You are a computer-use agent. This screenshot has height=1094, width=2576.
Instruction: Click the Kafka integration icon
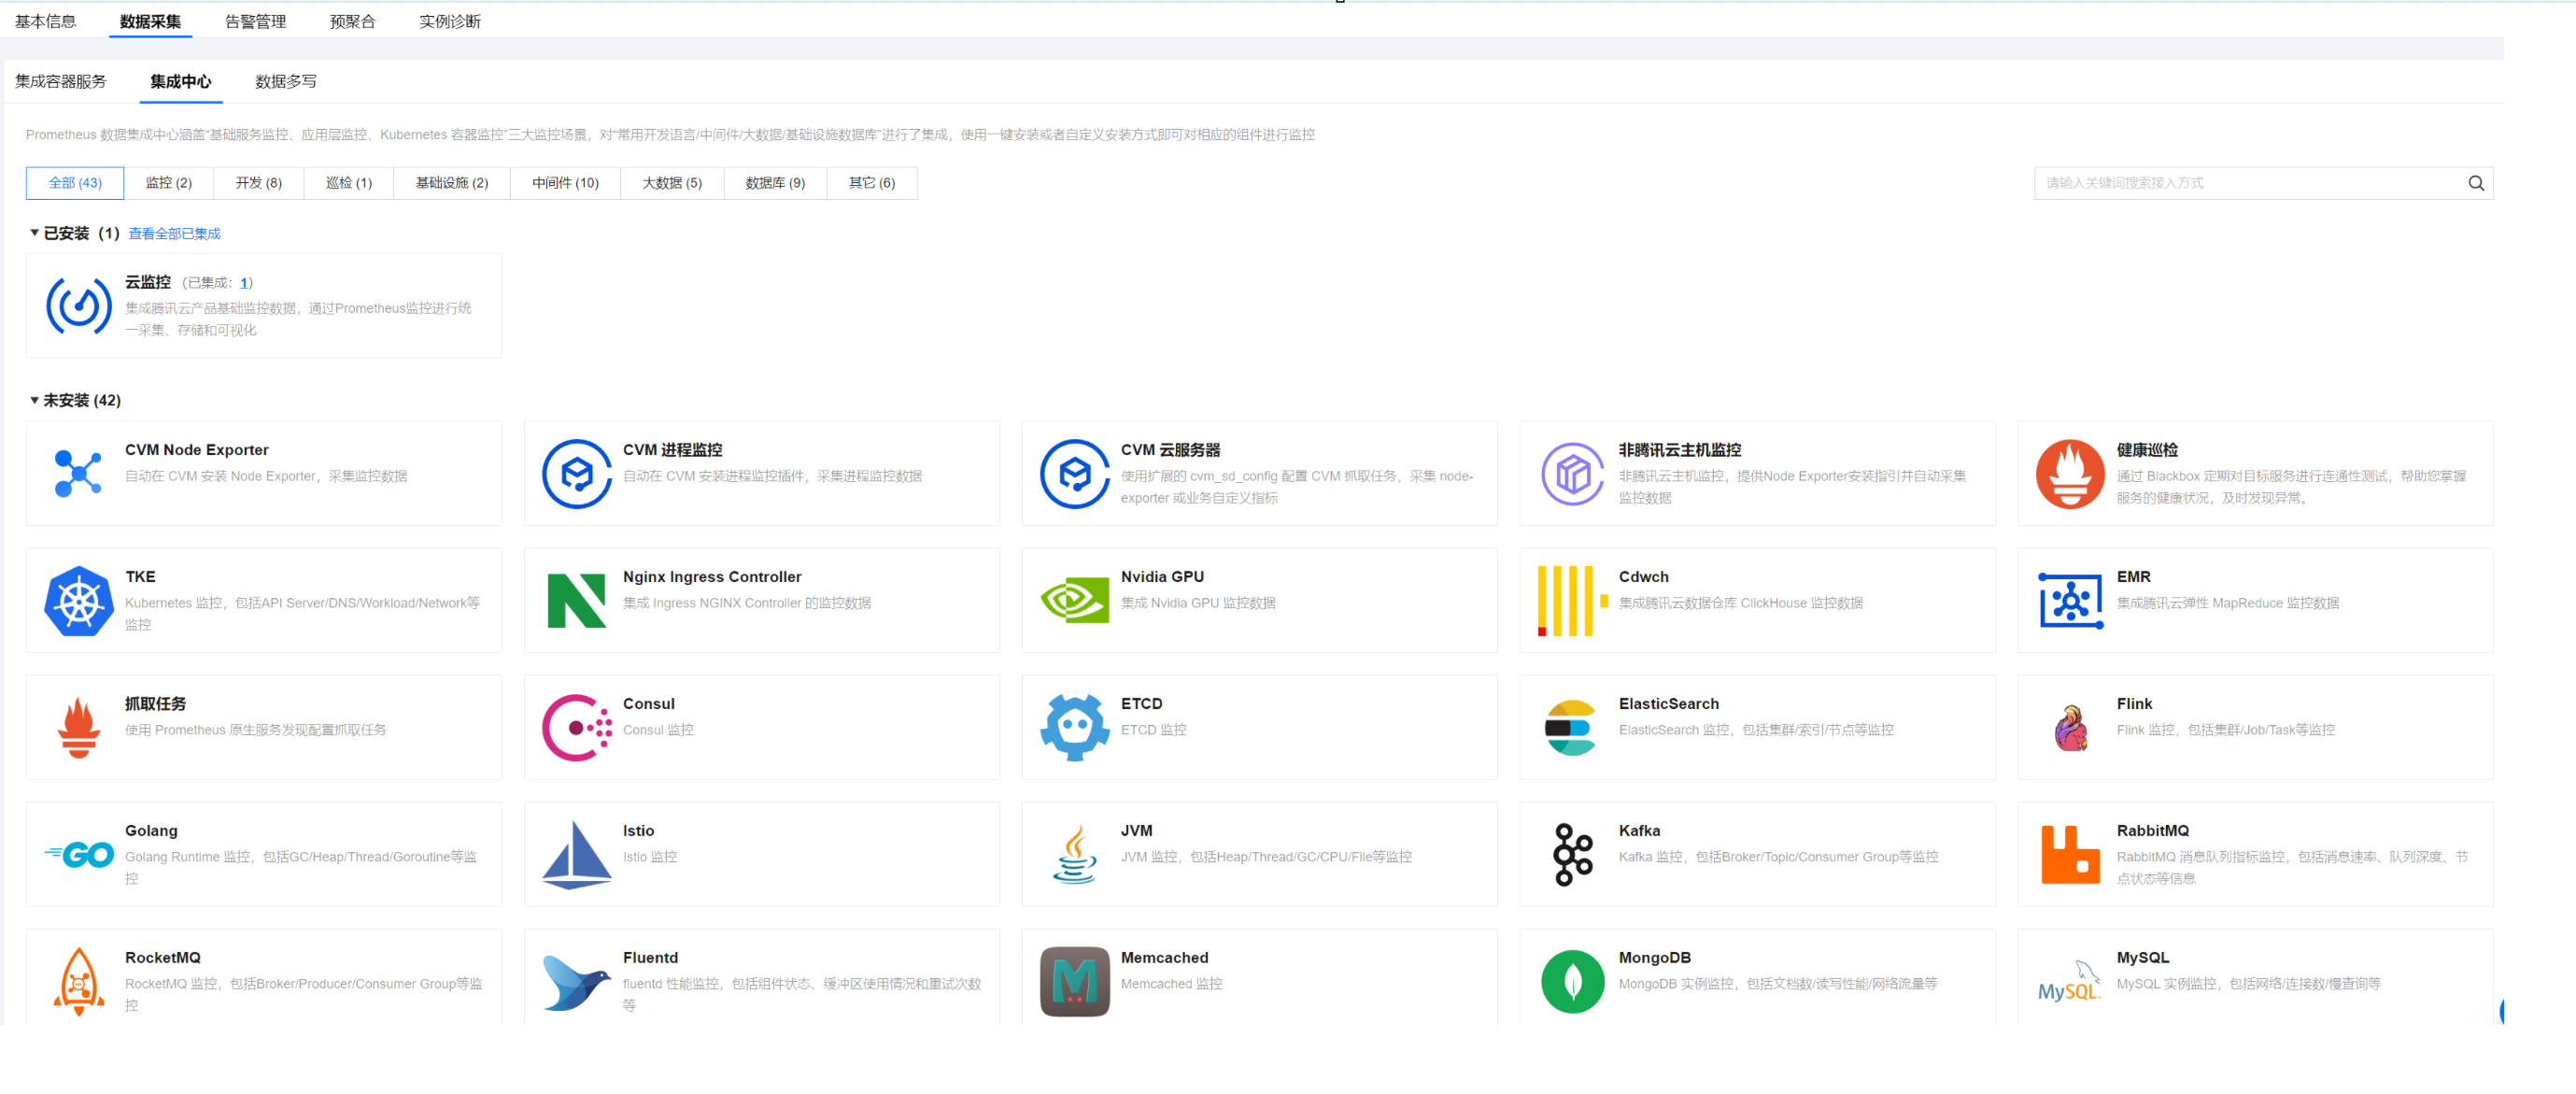1572,854
